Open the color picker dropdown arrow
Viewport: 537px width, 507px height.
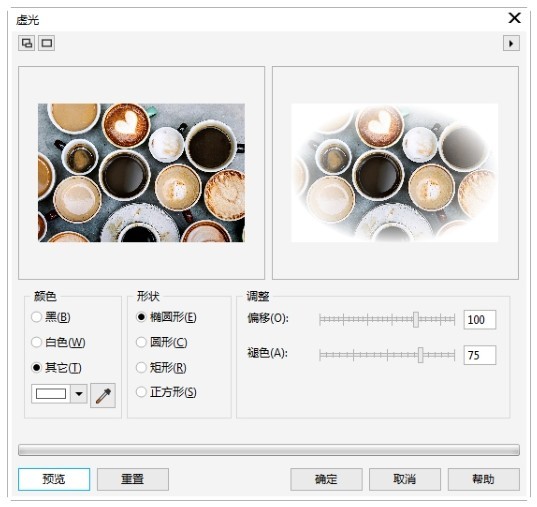tap(79, 394)
